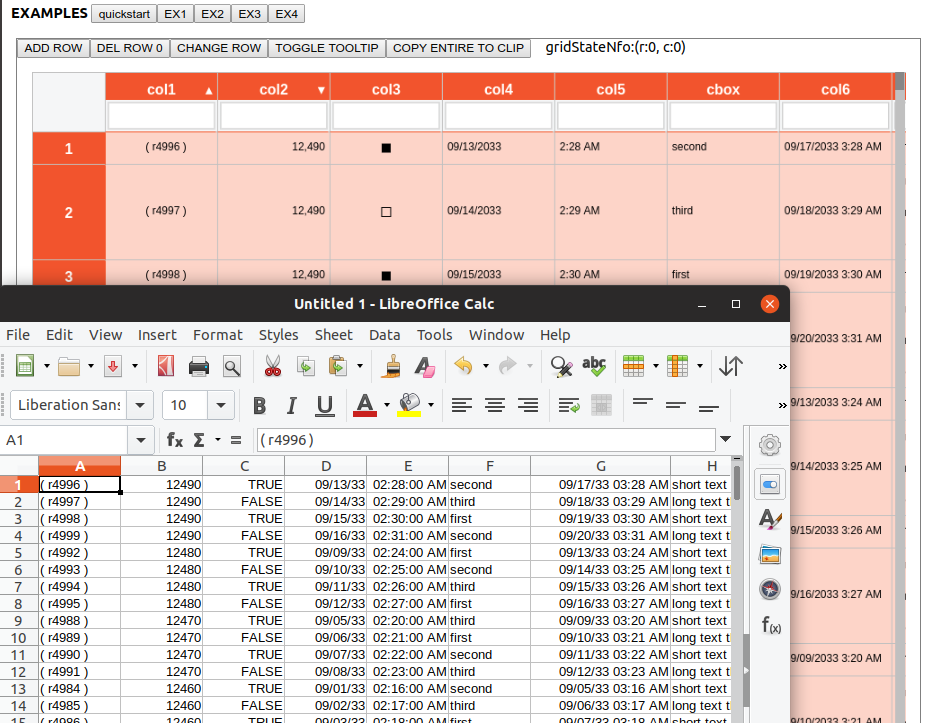Viewport: 930px width, 723px height.
Task: Open the Sidebar Settings gear icon
Action: 770,445
